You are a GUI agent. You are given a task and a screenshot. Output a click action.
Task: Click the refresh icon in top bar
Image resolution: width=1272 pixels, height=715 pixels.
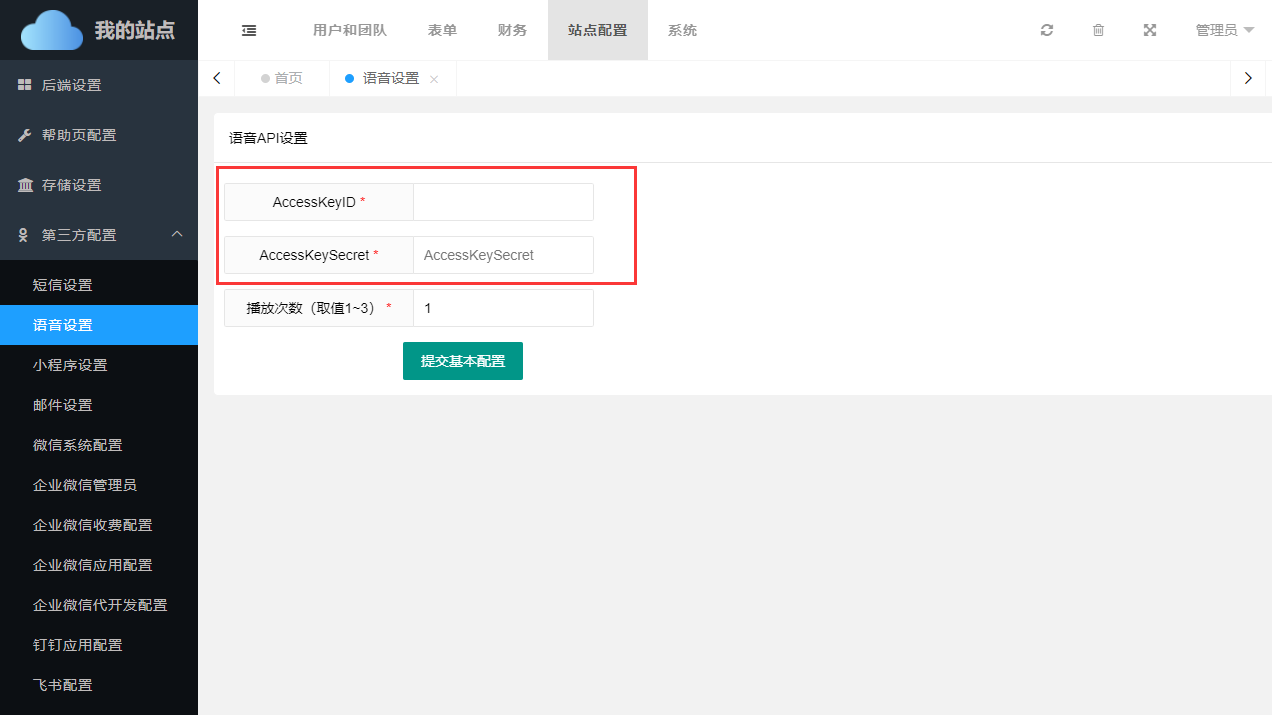tap(1047, 30)
